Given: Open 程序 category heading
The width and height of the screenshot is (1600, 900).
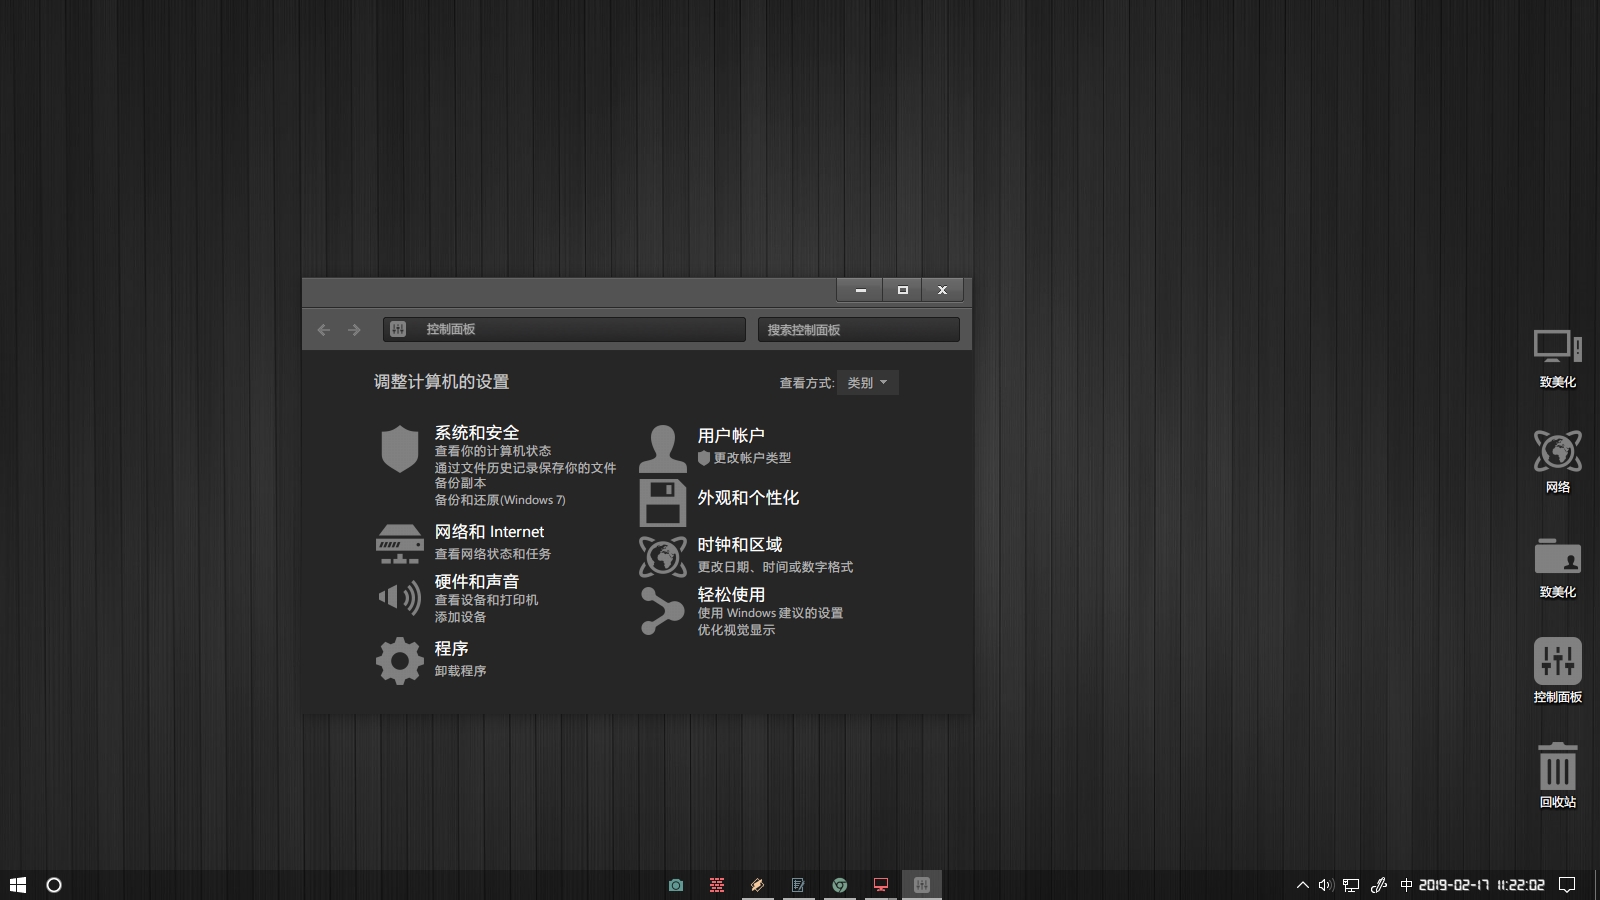Looking at the screenshot, I should (451, 648).
